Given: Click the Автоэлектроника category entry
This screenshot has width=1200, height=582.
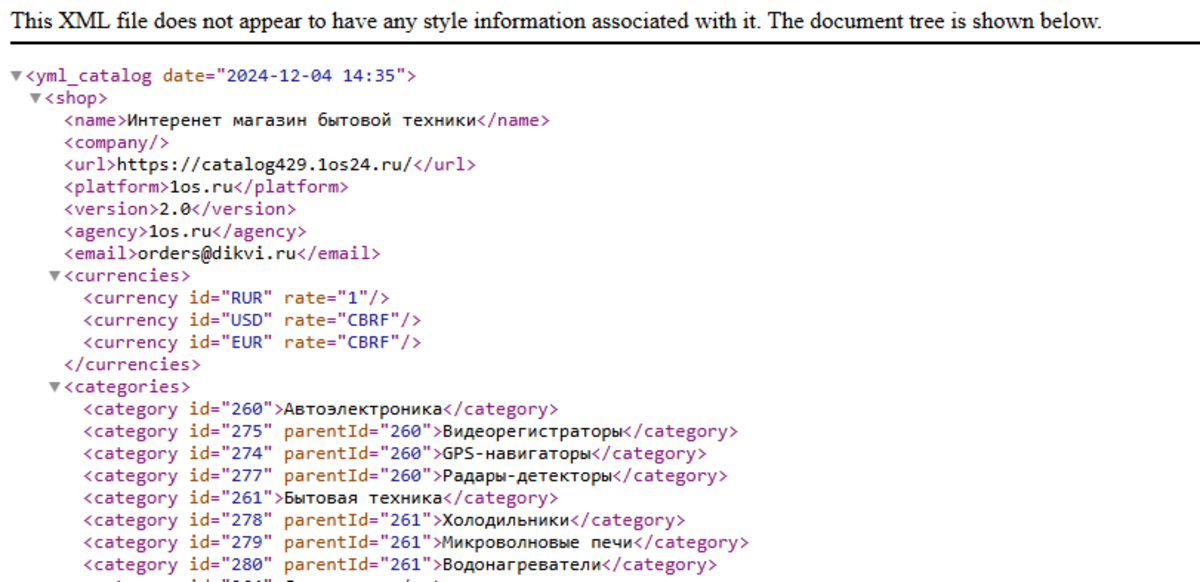Looking at the screenshot, I should tap(362, 409).
